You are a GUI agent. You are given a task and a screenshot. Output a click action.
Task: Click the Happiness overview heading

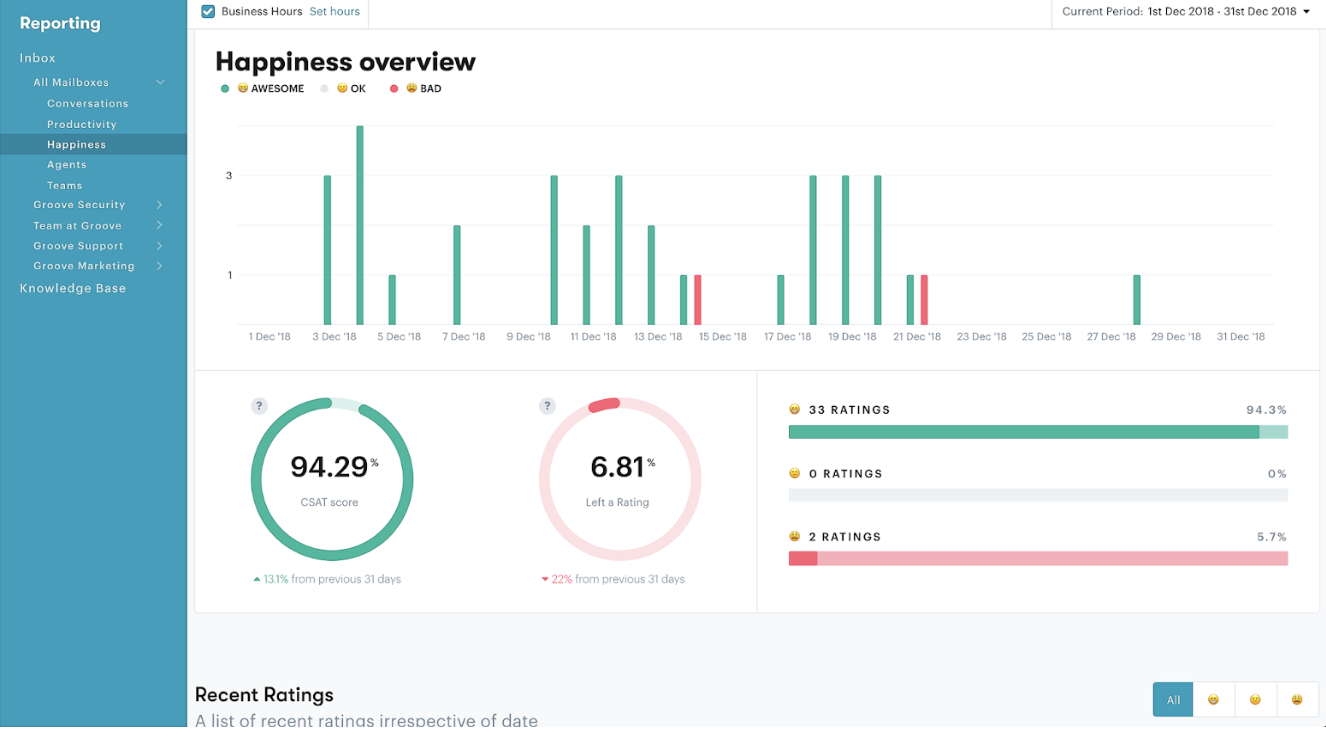345,61
